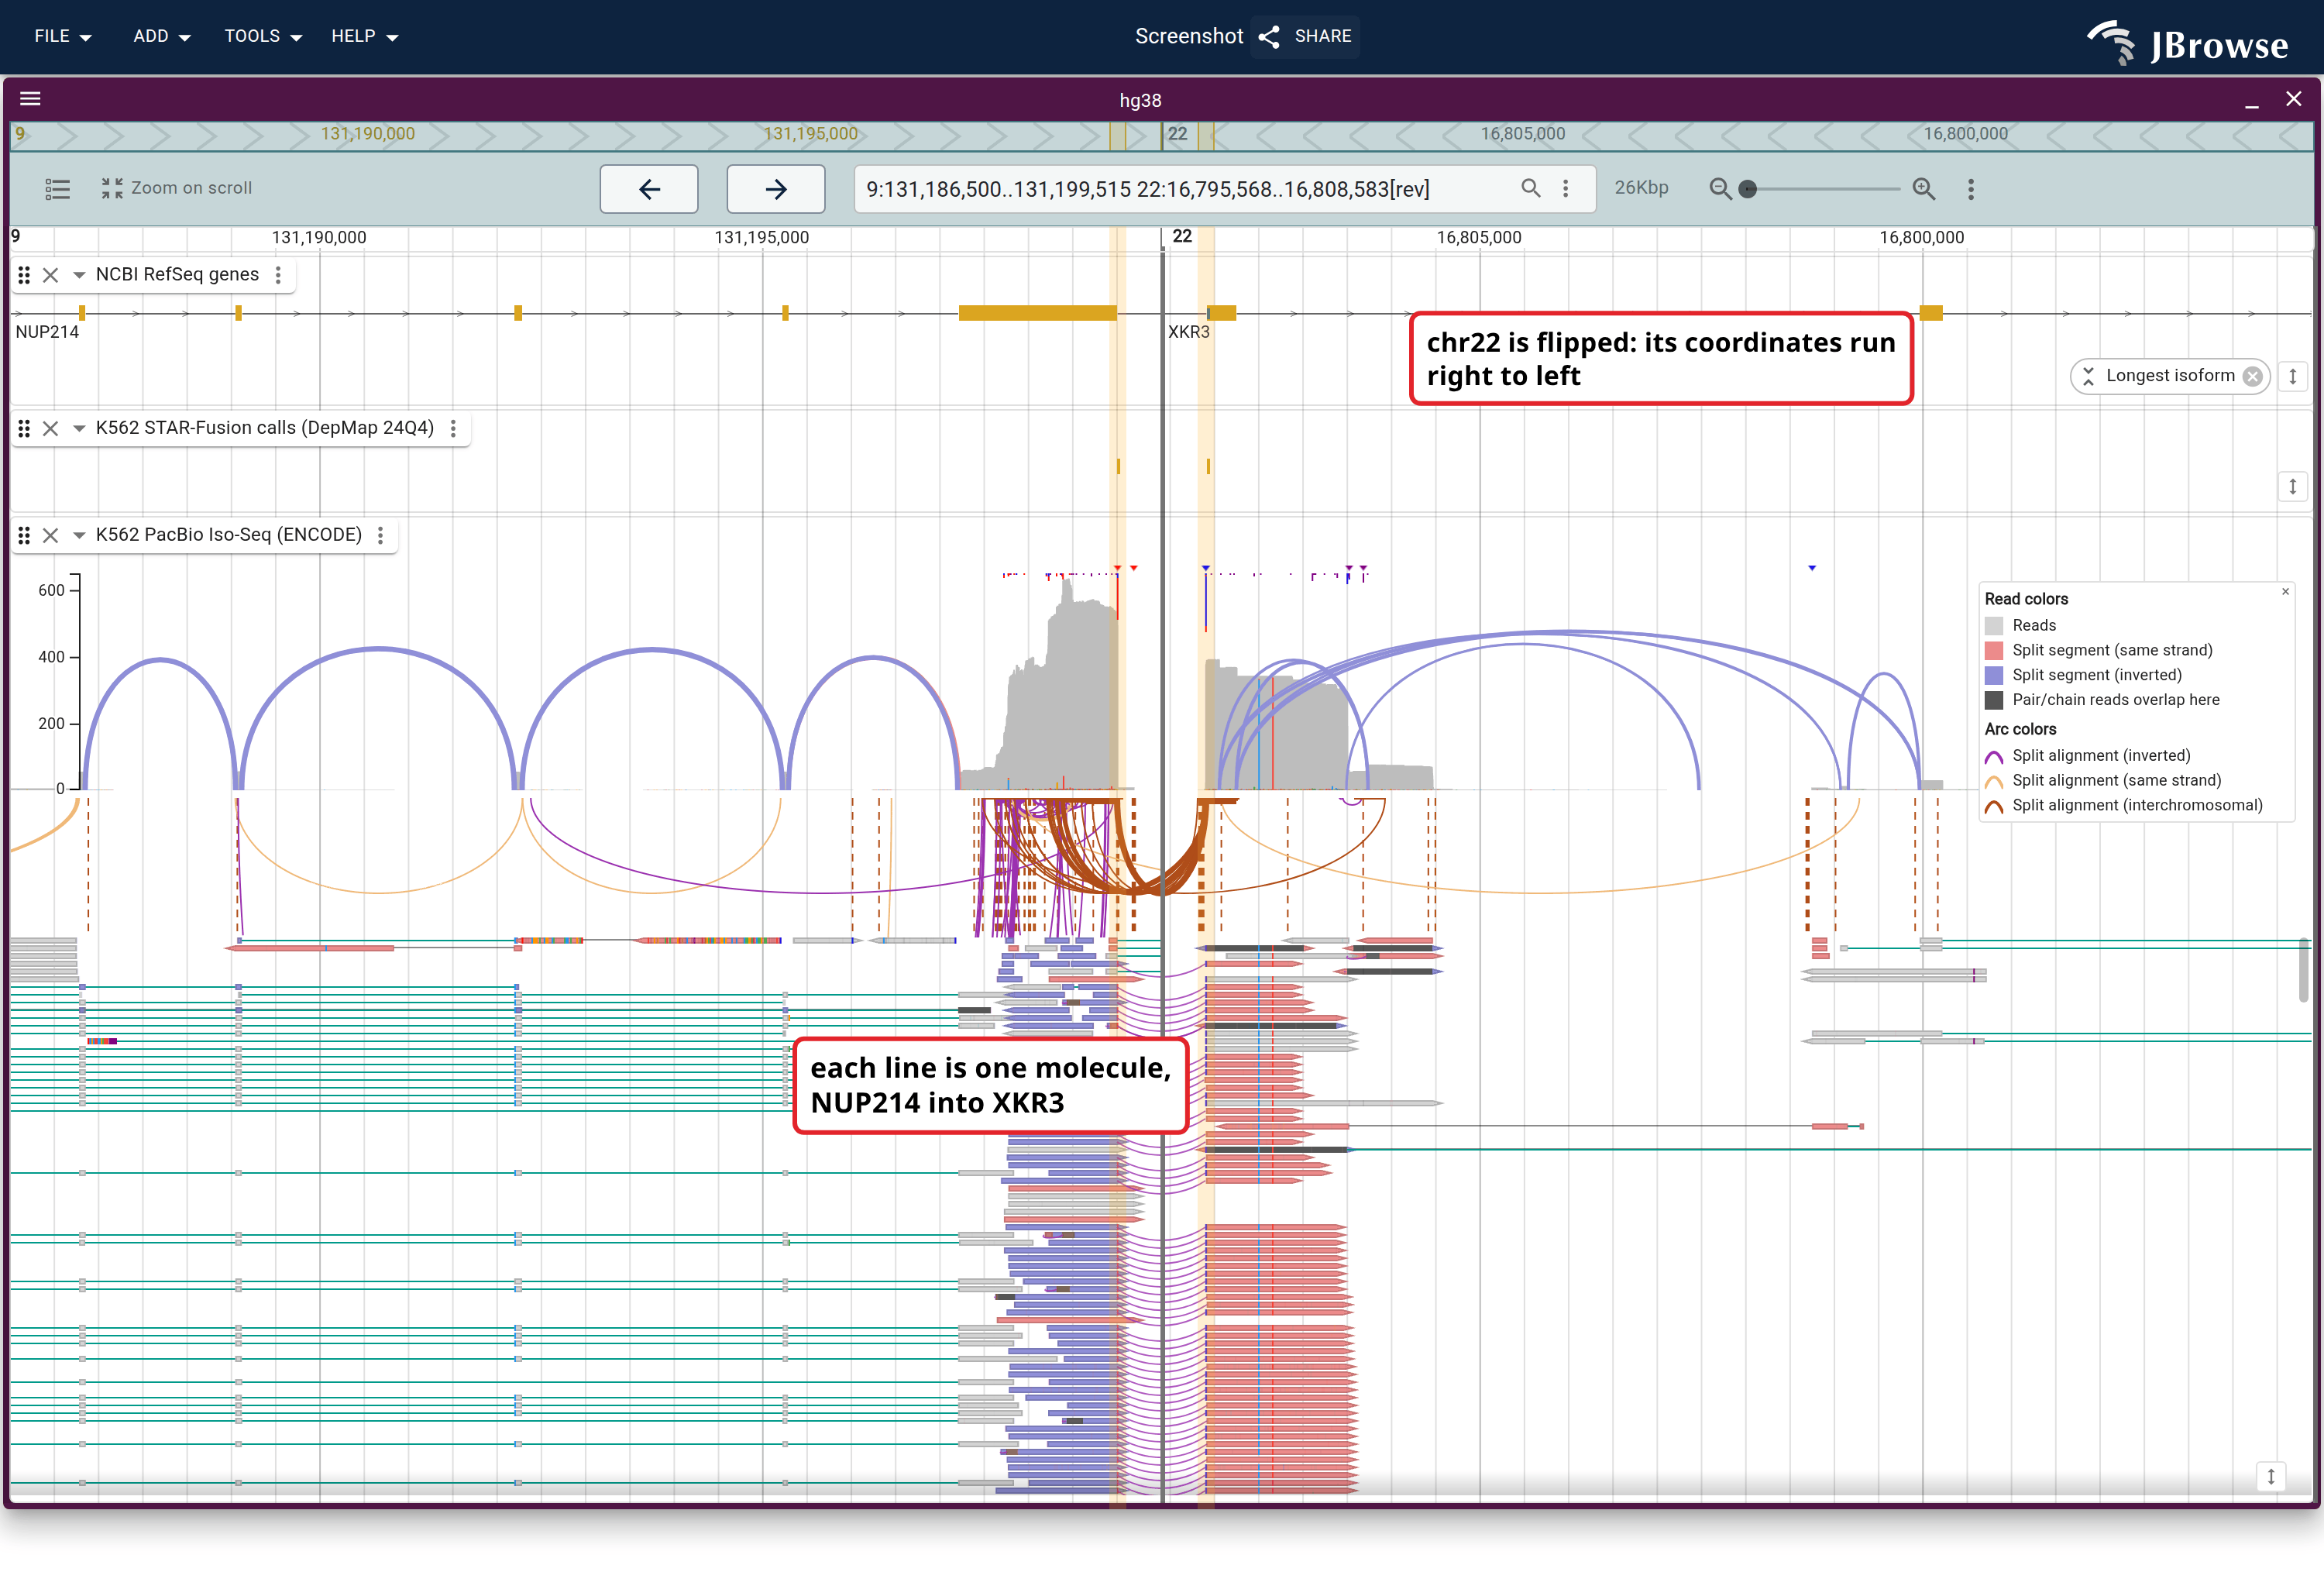Zoom out with the magnifier minus icon
The width and height of the screenshot is (2324, 1596).
point(1720,189)
